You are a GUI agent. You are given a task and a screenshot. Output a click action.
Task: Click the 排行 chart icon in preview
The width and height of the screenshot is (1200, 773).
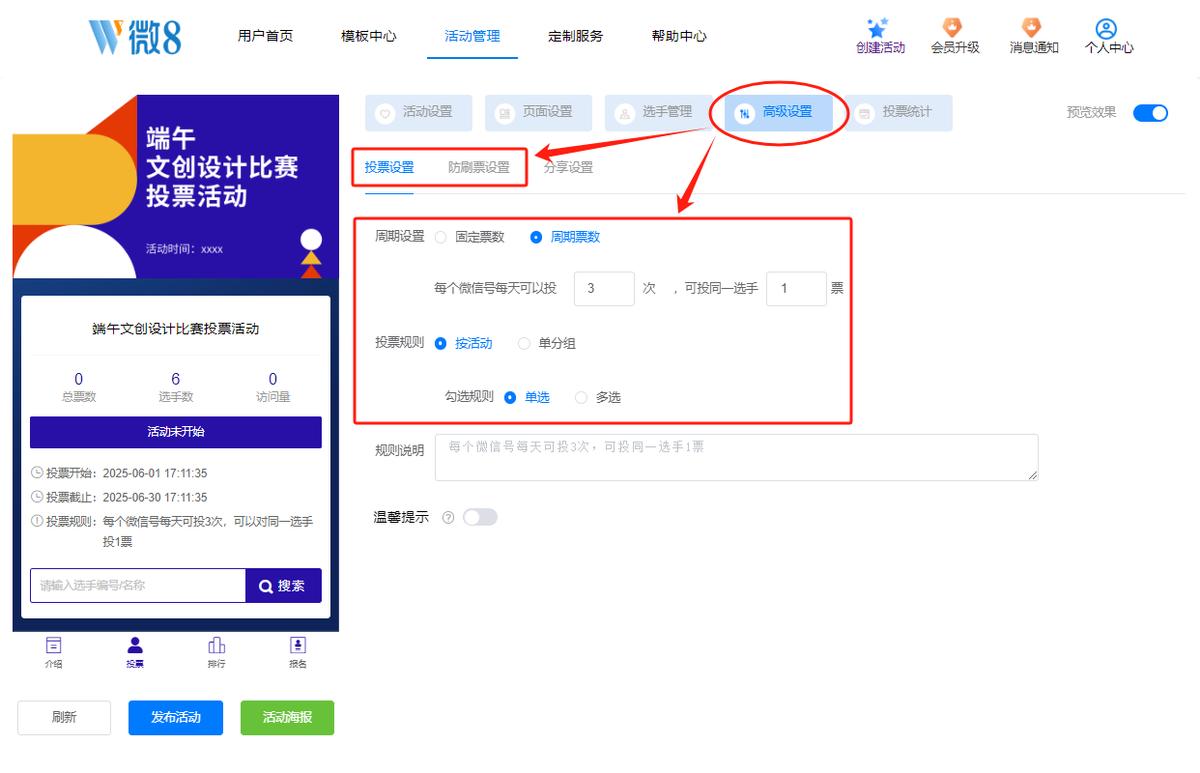[216, 645]
